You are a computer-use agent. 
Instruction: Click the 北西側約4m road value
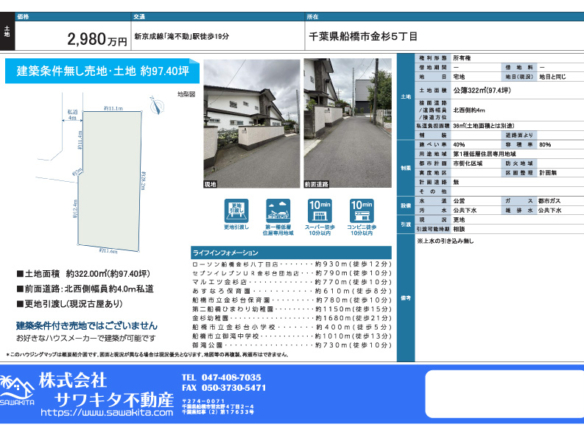(x=469, y=110)
